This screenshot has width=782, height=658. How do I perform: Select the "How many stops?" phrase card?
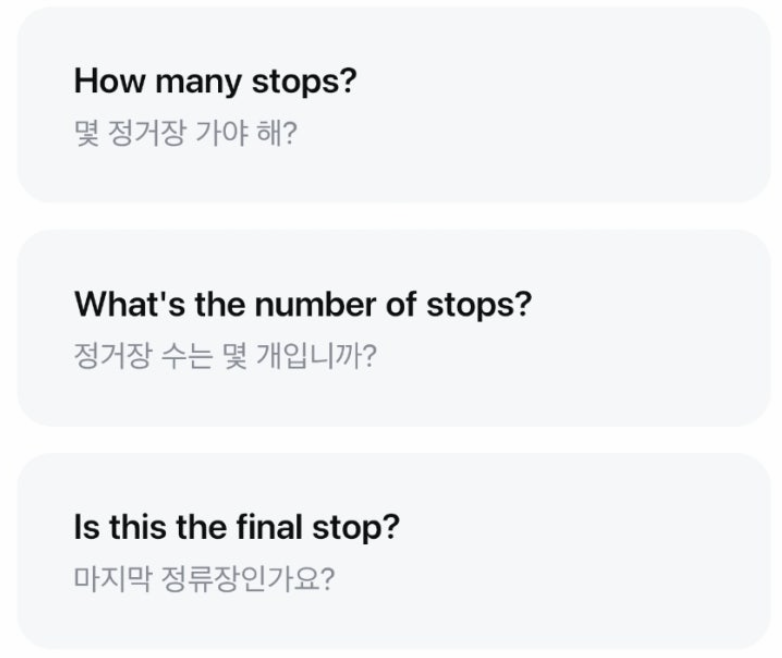coord(394,105)
